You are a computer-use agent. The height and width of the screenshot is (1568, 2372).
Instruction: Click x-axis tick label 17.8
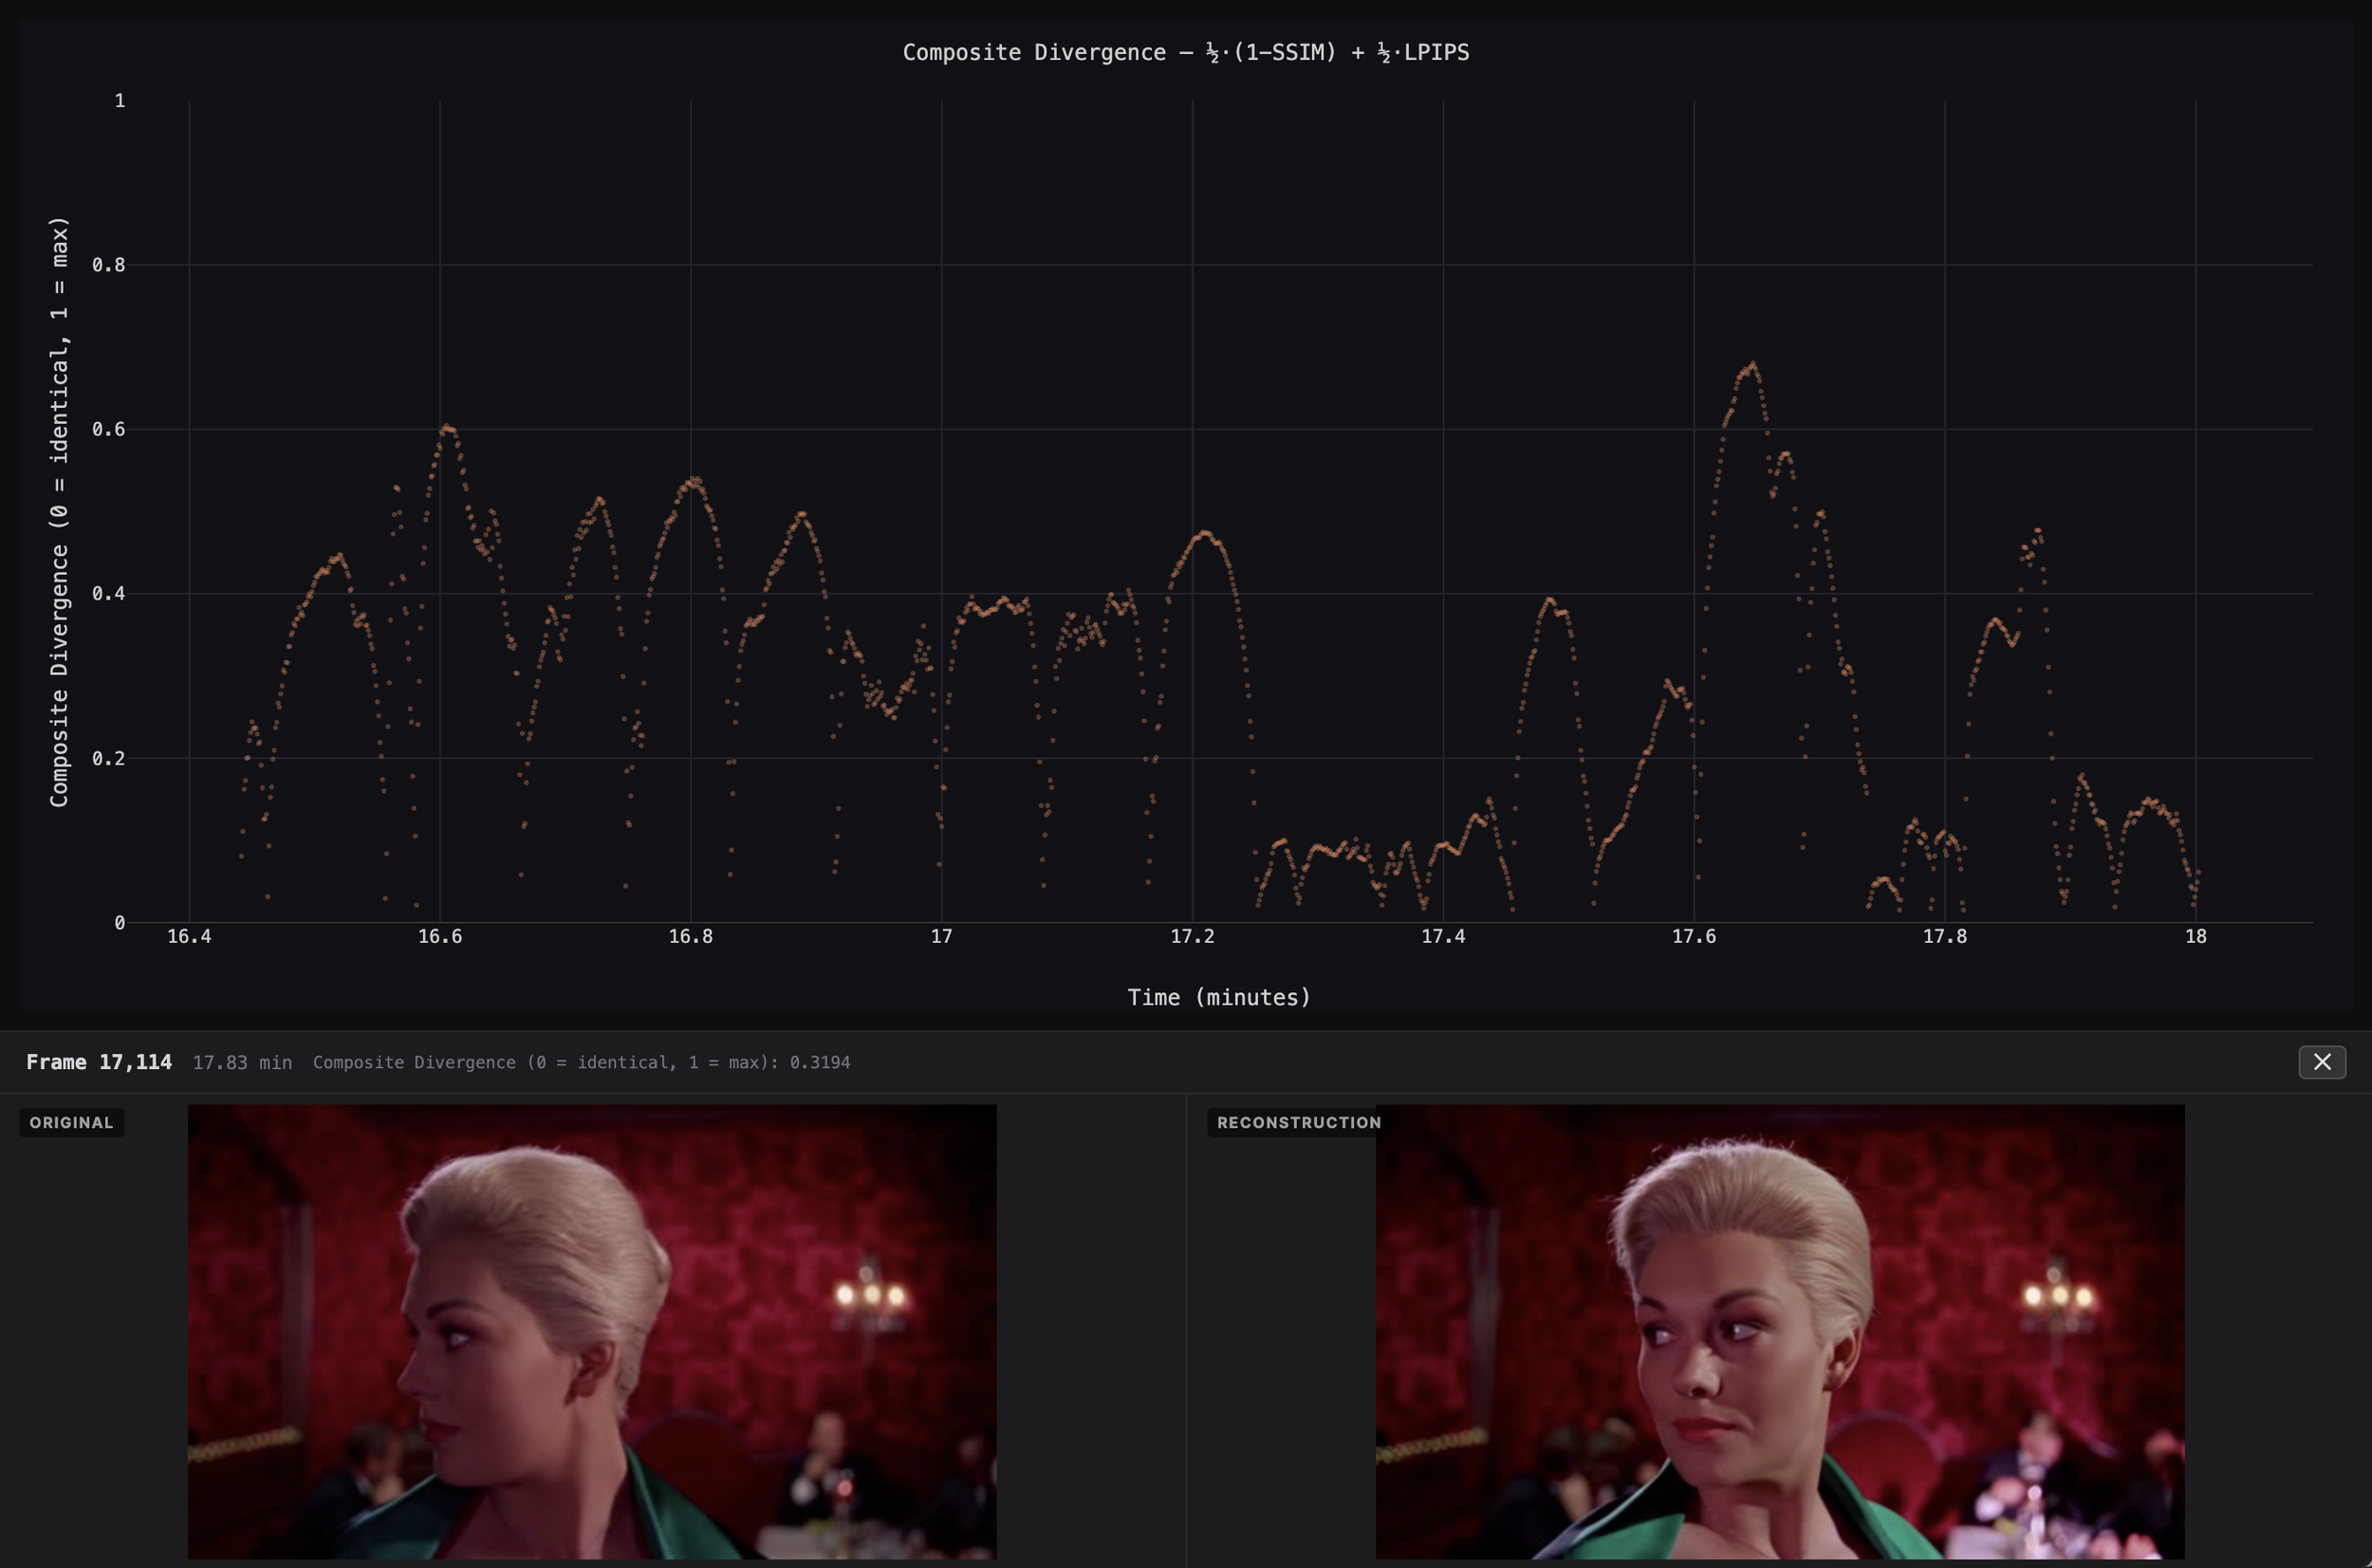pos(1945,936)
